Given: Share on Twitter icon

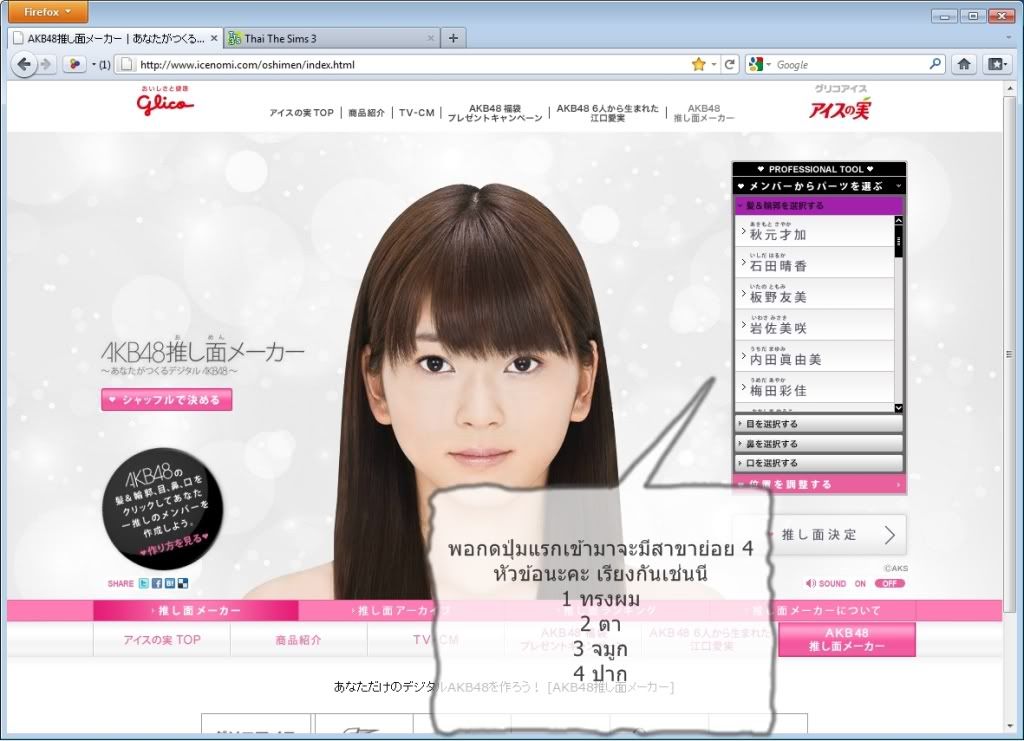Looking at the screenshot, I should pyautogui.click(x=144, y=584).
